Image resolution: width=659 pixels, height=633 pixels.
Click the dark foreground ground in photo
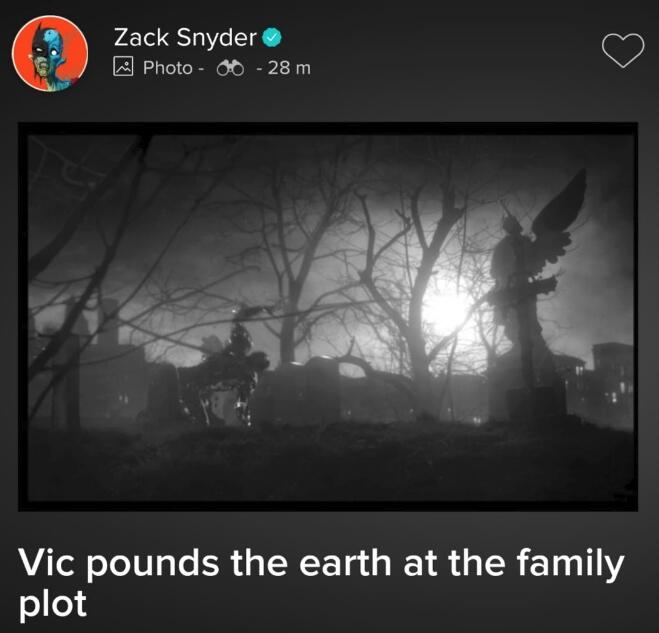click(330, 462)
